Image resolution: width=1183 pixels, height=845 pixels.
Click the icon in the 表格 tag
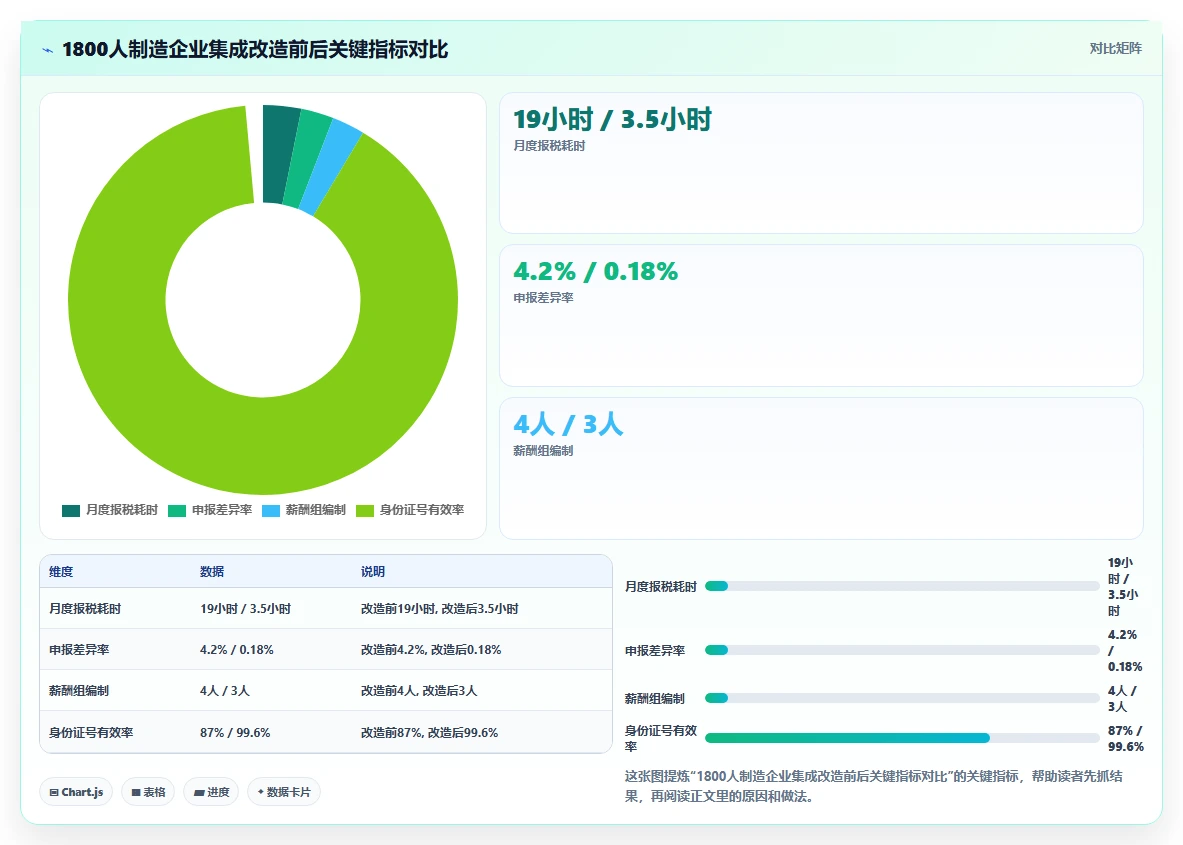[x=136, y=792]
